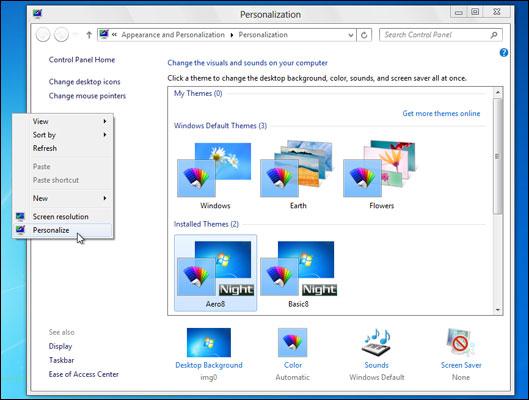Click the address bar breadcrumb chevrons
The image size is (529, 400).
point(114,35)
